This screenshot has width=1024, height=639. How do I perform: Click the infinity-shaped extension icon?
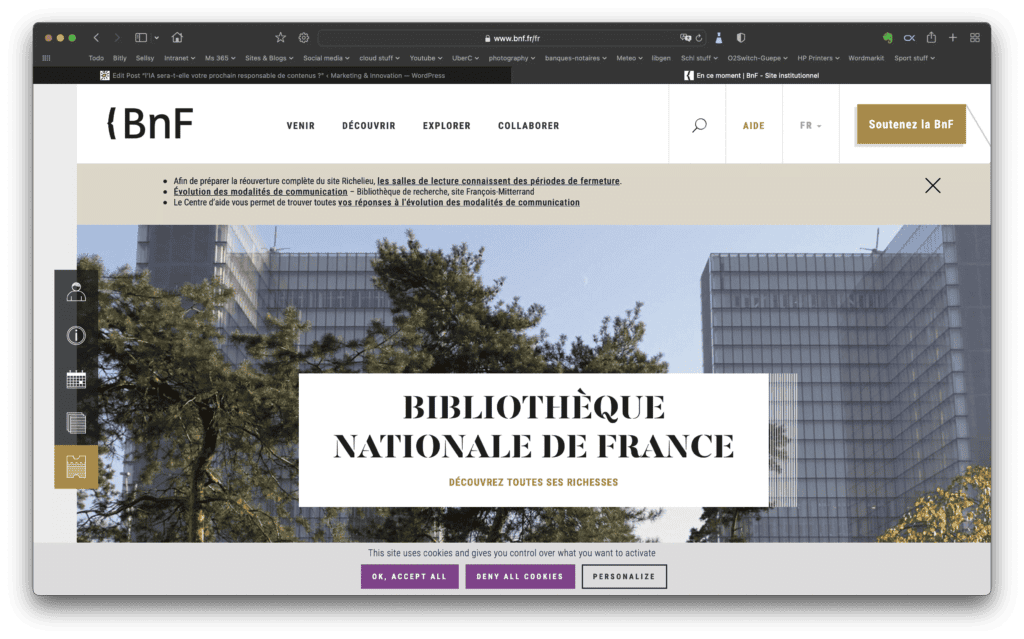(x=909, y=38)
